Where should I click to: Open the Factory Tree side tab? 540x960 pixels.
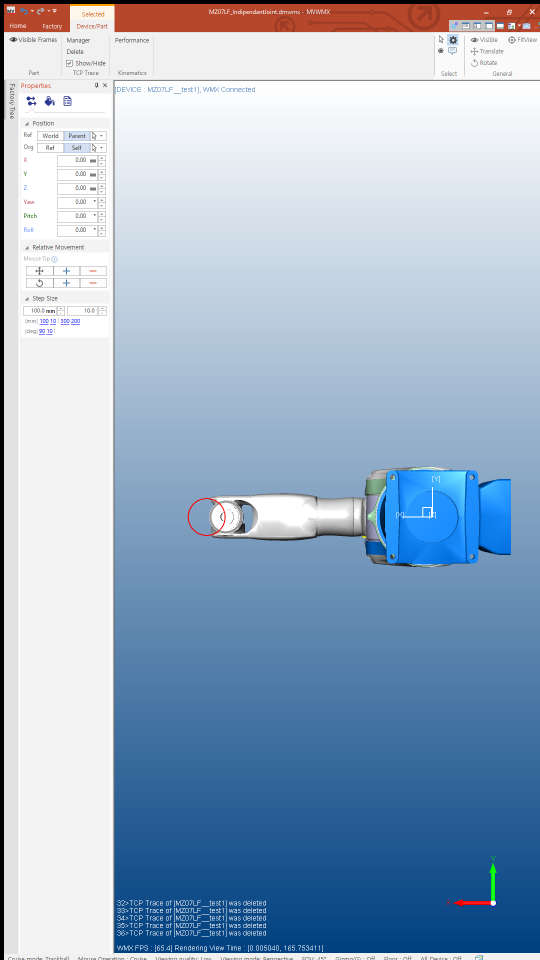point(12,101)
